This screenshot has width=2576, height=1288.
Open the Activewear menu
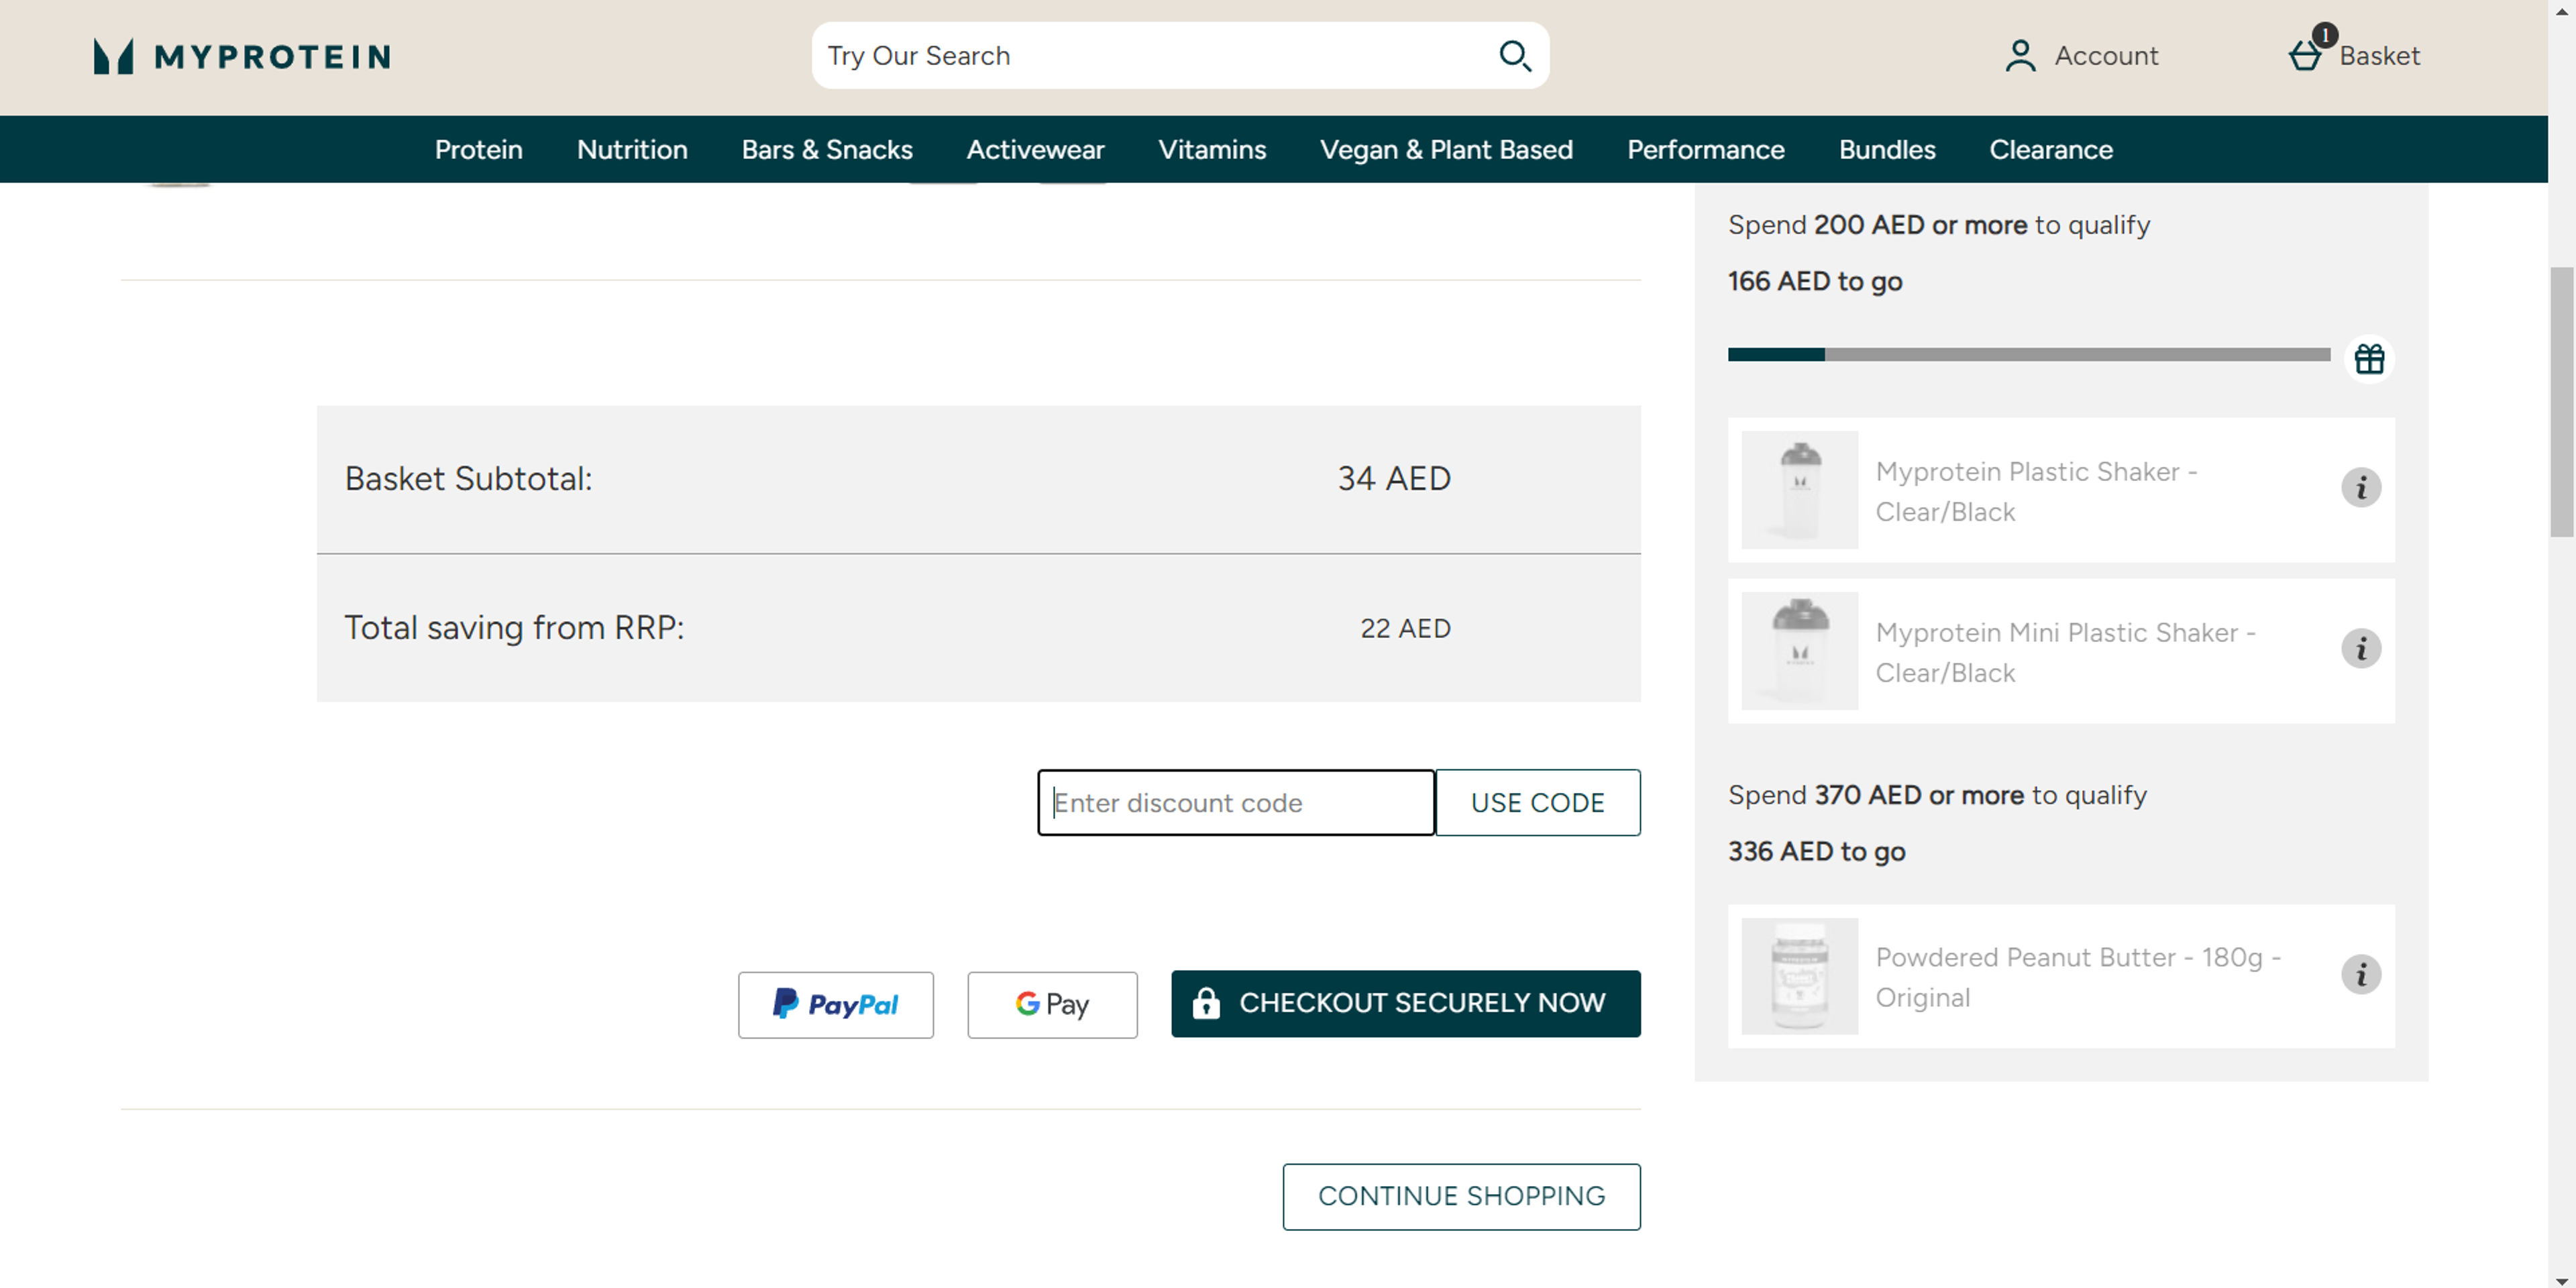point(1035,149)
